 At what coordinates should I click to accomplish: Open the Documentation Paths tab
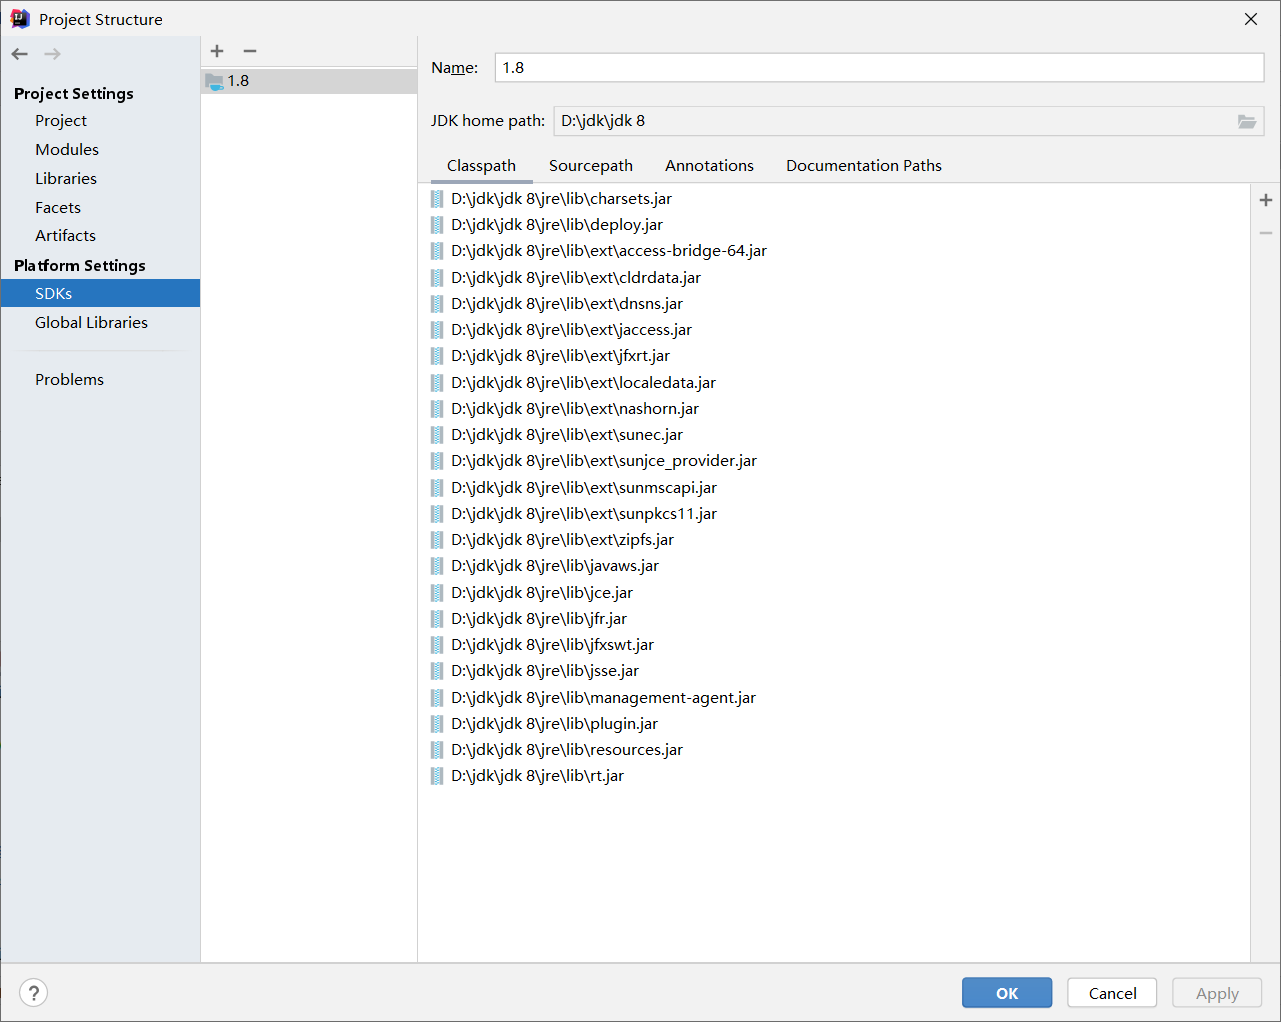click(863, 165)
